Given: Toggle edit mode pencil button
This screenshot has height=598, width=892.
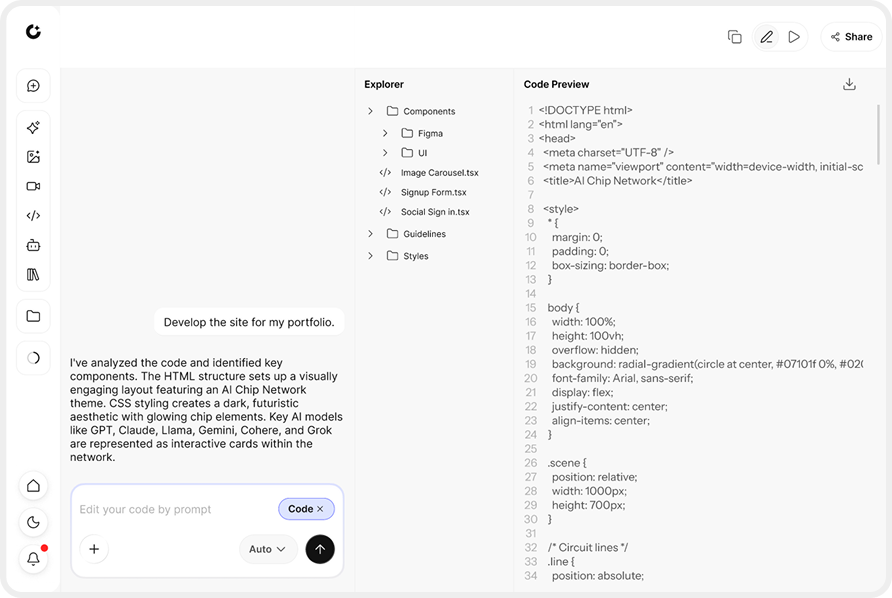Looking at the screenshot, I should [x=766, y=37].
